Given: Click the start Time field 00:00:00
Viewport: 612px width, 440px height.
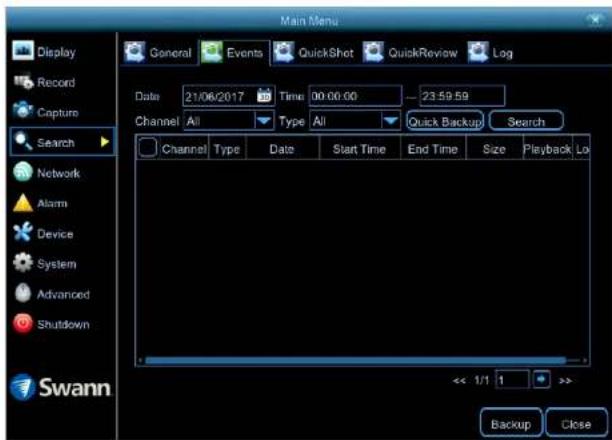Looking at the screenshot, I should point(355,96).
